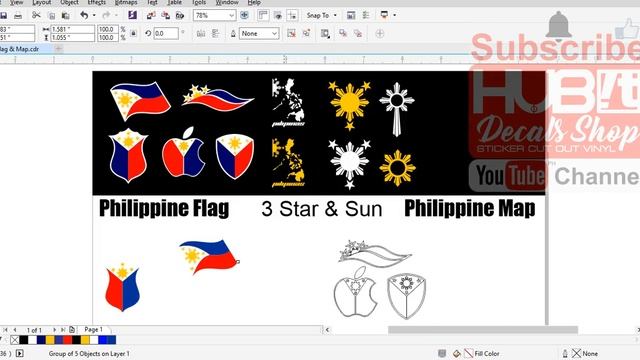Click the outline pen None indicator
This screenshot has height=360, width=640.
tap(580, 353)
